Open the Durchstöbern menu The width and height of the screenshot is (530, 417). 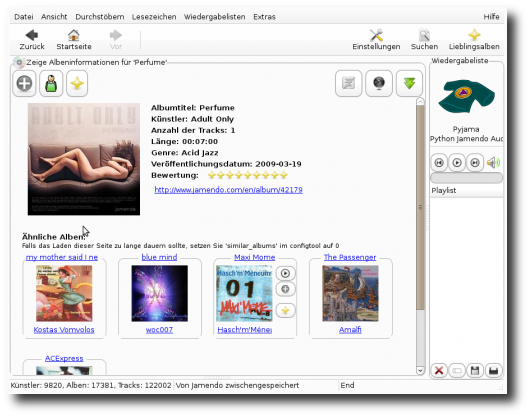tap(100, 17)
